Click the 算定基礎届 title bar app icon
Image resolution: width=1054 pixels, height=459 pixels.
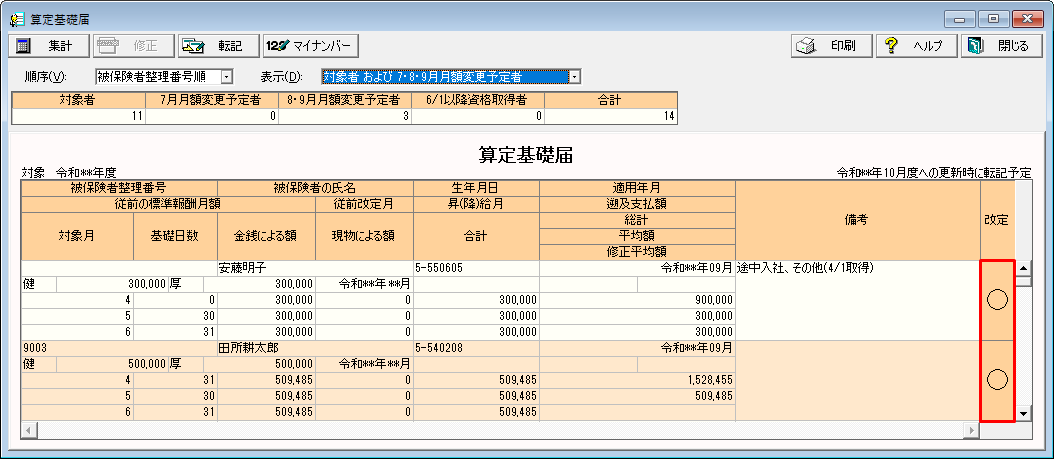16,19
